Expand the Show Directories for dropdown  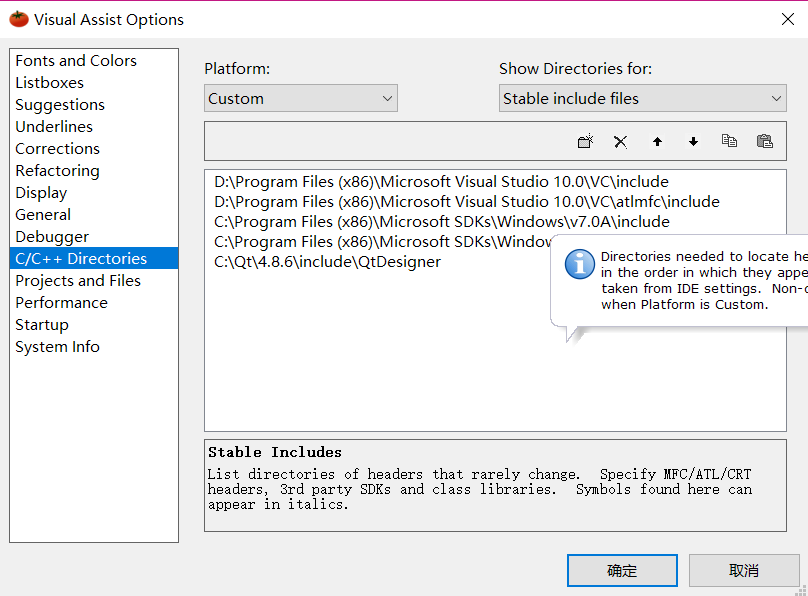(x=642, y=98)
